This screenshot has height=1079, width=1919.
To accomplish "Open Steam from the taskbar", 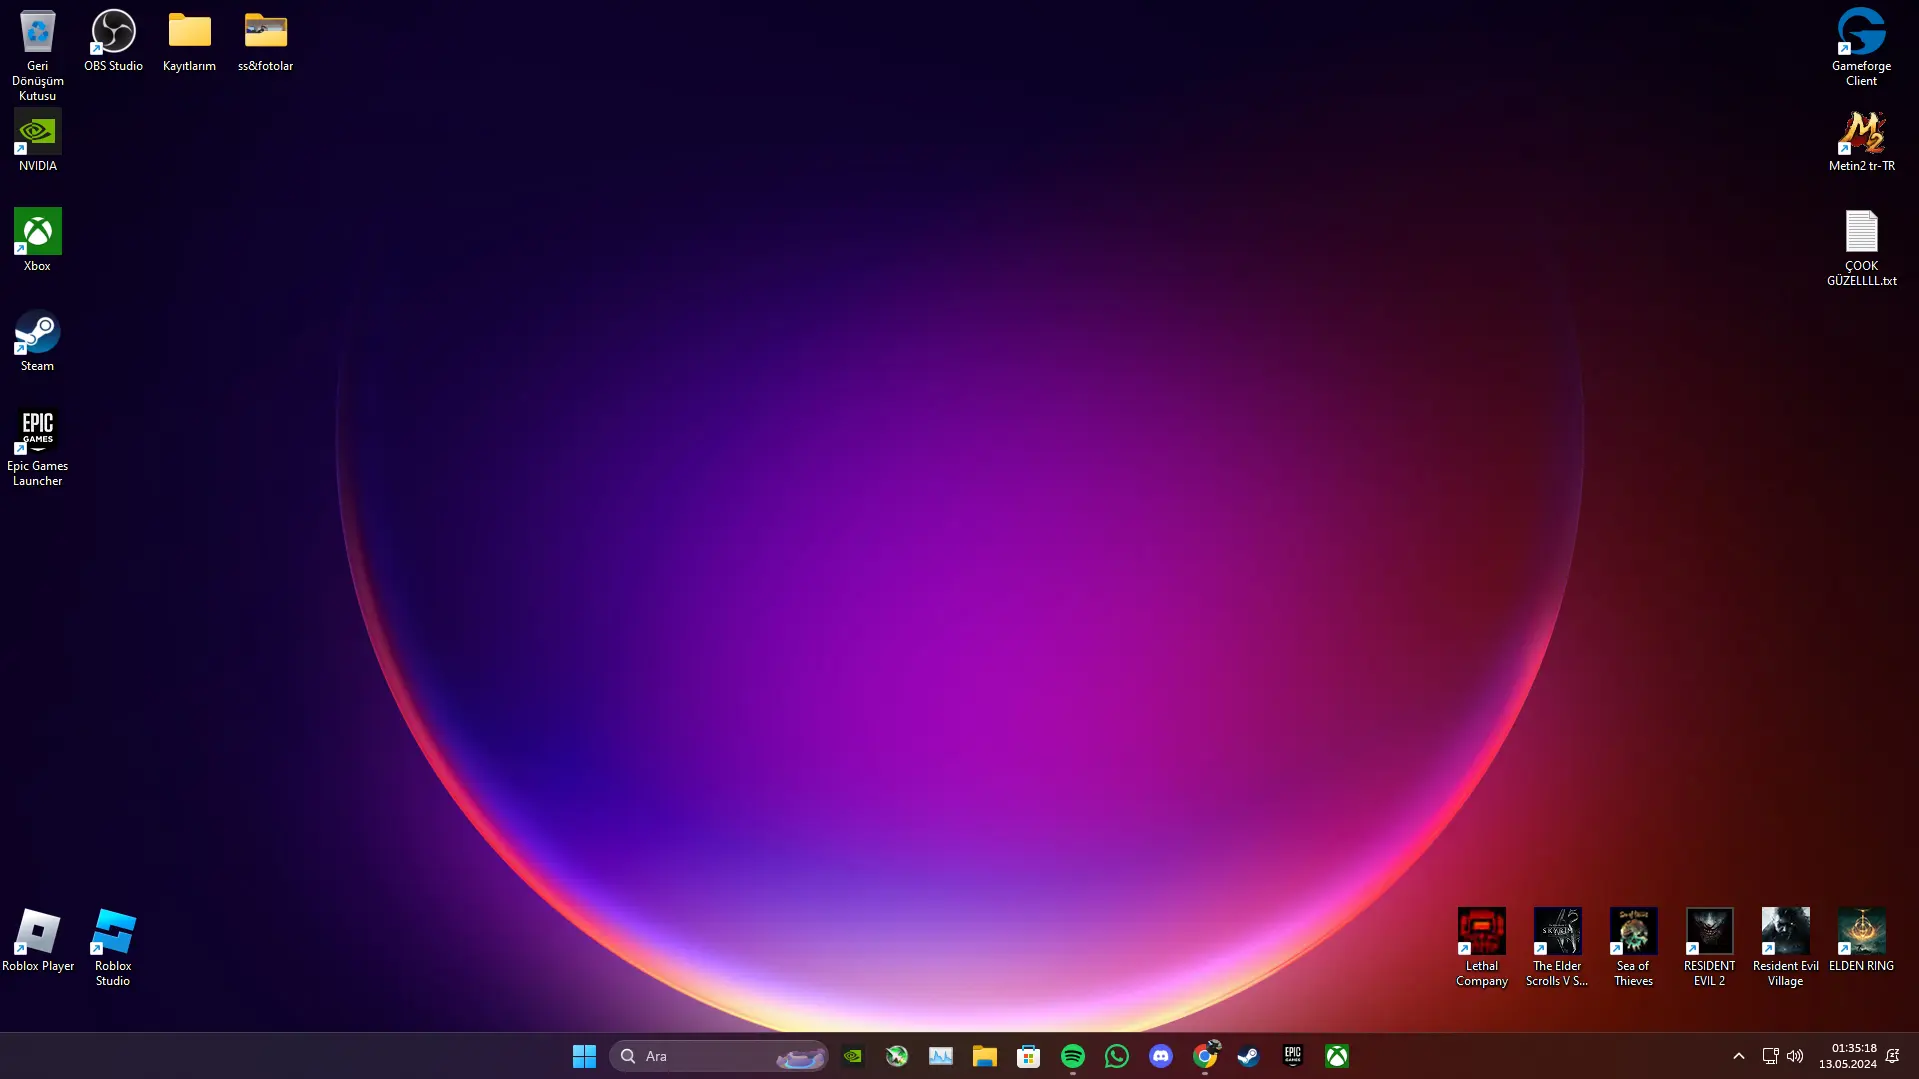I will (1248, 1056).
